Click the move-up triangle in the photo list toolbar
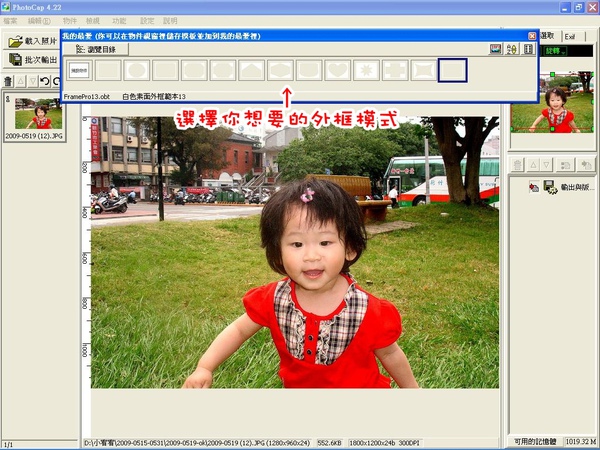This screenshot has width=600, height=450. pyautogui.click(x=21, y=81)
